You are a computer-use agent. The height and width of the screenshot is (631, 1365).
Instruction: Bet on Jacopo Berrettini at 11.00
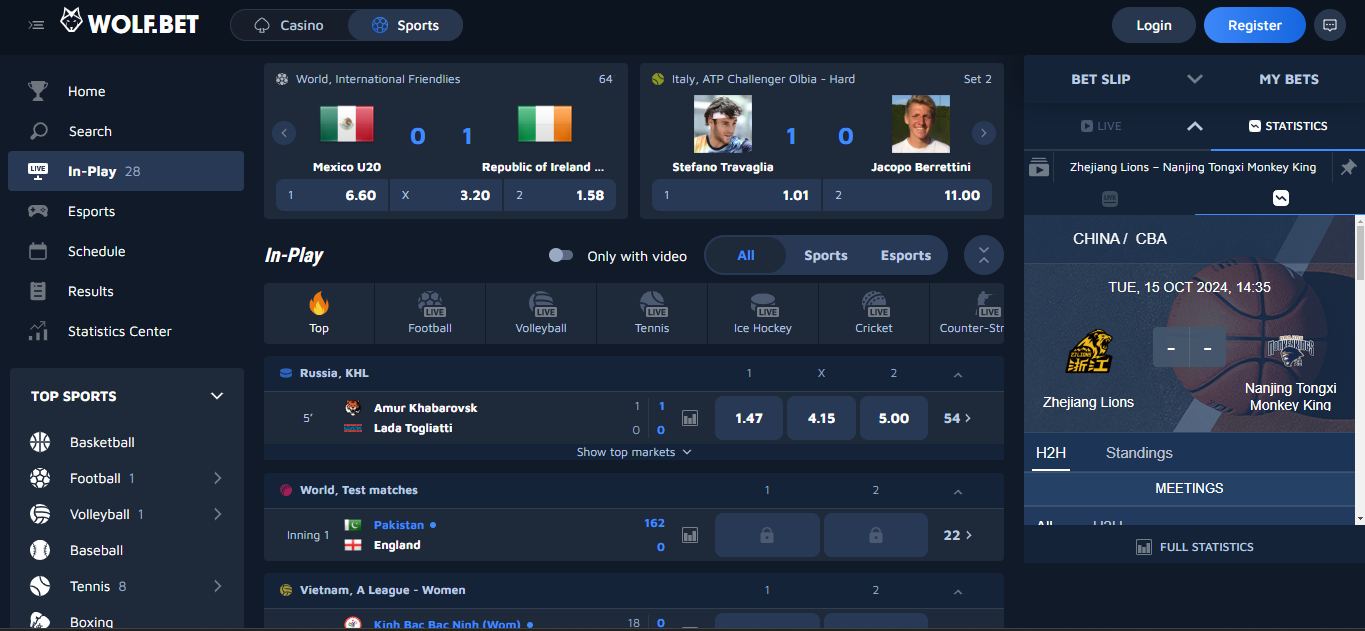907,195
